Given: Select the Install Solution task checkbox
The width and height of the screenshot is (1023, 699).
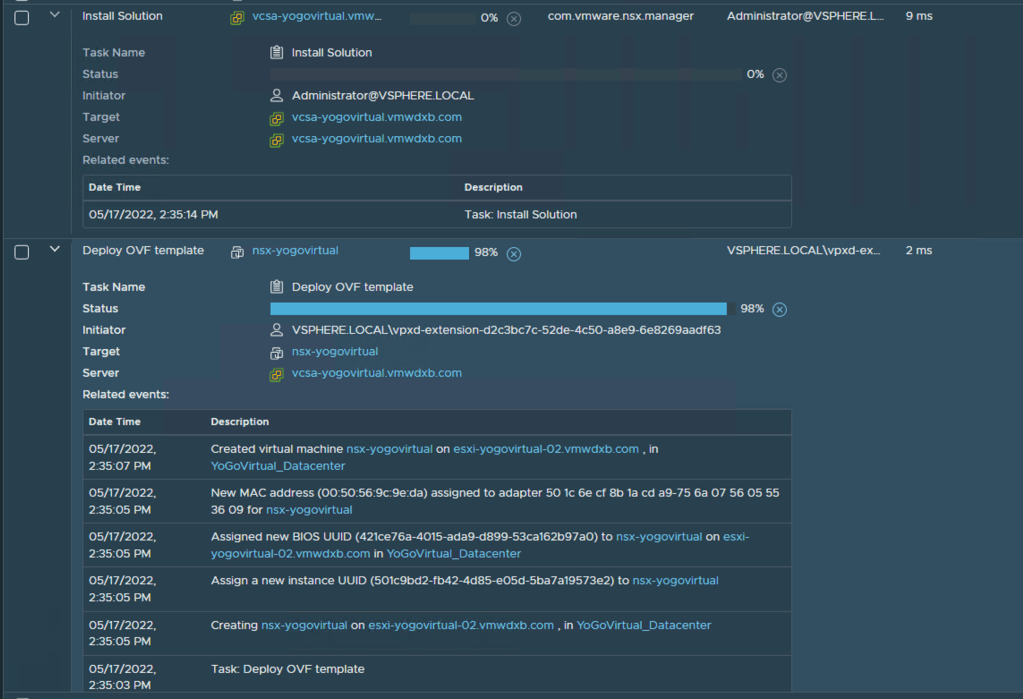Looking at the screenshot, I should 22,17.
